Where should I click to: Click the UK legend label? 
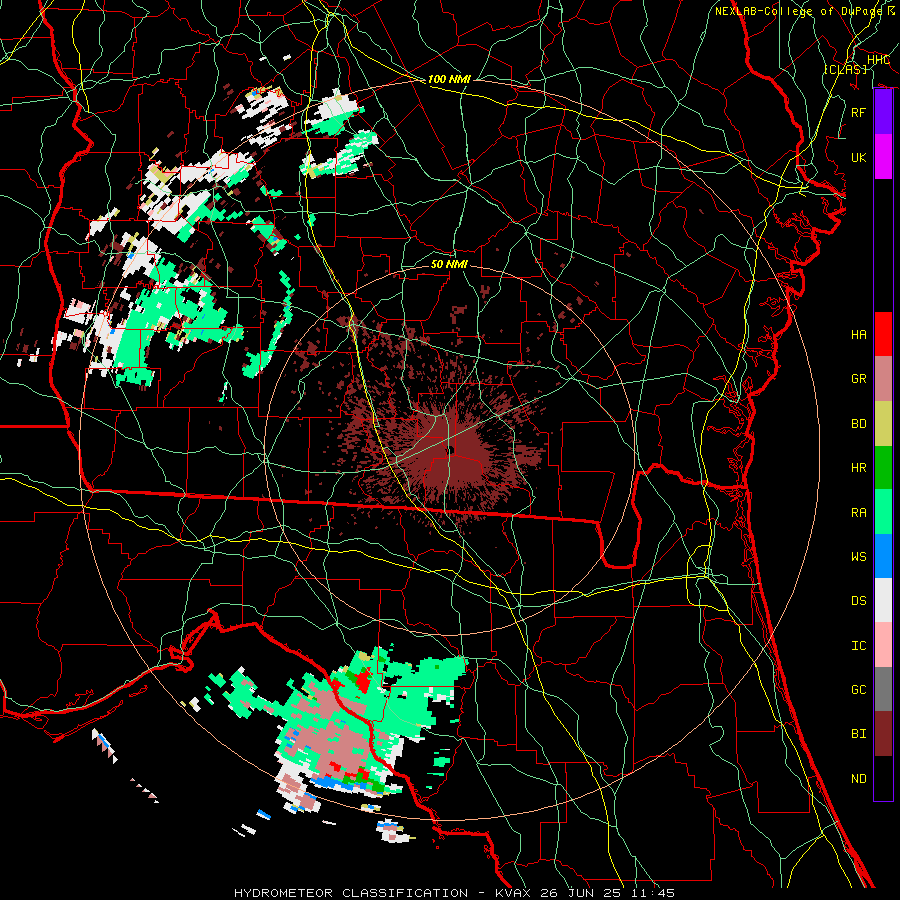pos(858,157)
